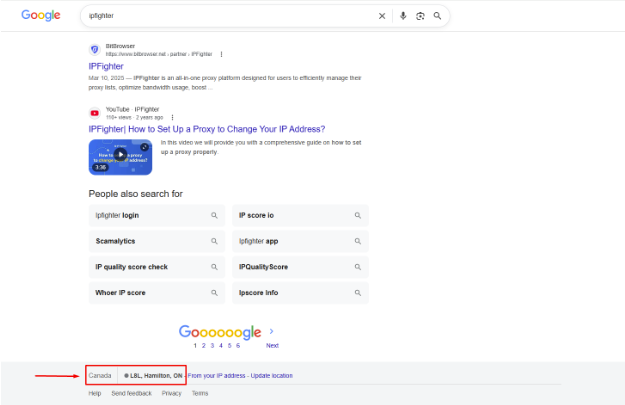Select the 'ipfighter login' related search
Viewport: 625px width, 405px height.
(x=157, y=215)
